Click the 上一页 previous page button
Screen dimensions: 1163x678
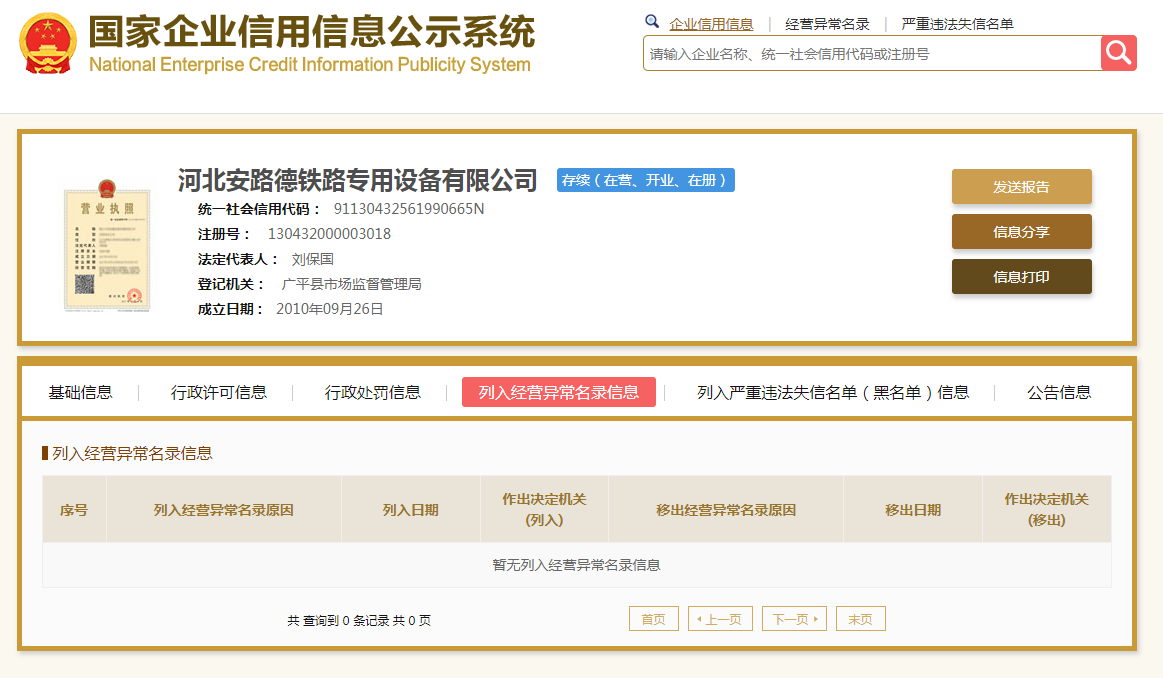pyautogui.click(x=720, y=619)
